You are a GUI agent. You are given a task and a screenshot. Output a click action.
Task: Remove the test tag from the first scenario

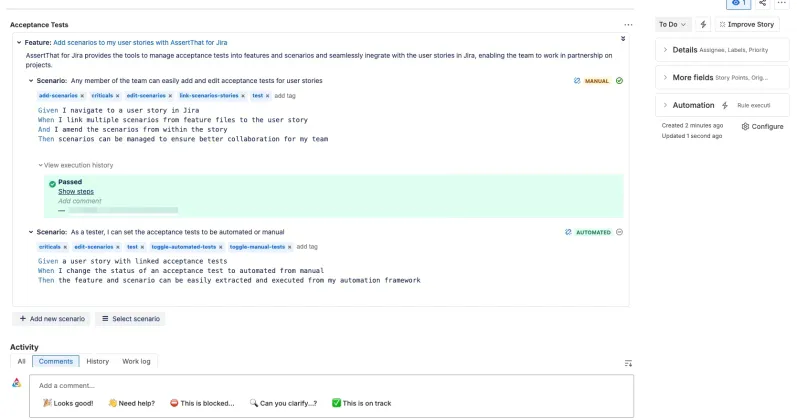(x=267, y=96)
